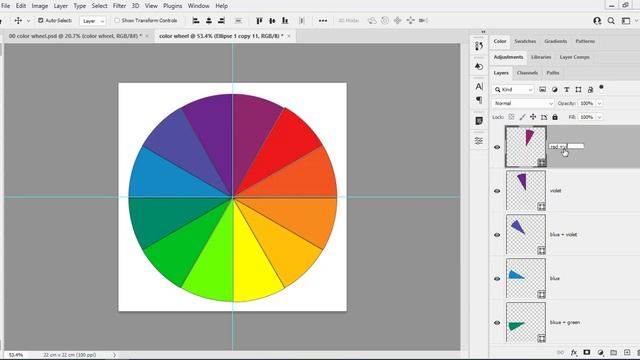Image resolution: width=640 pixels, height=360 pixels.
Task: Open the Gradients tab
Action: (x=556, y=41)
